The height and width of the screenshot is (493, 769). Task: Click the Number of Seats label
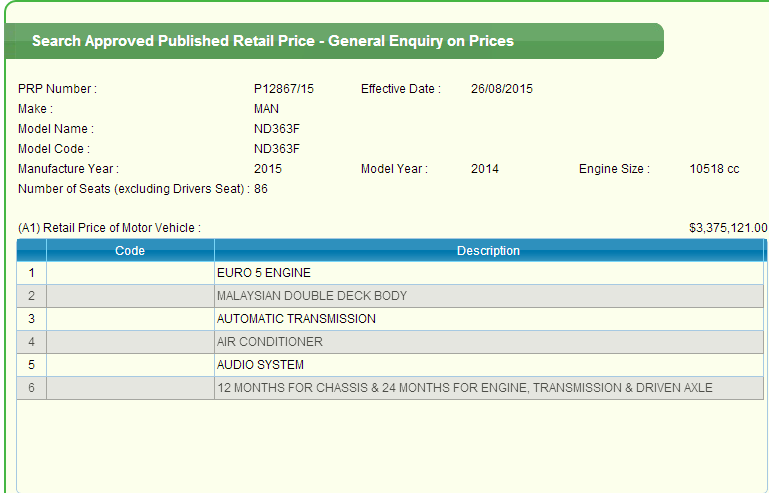click(134, 189)
